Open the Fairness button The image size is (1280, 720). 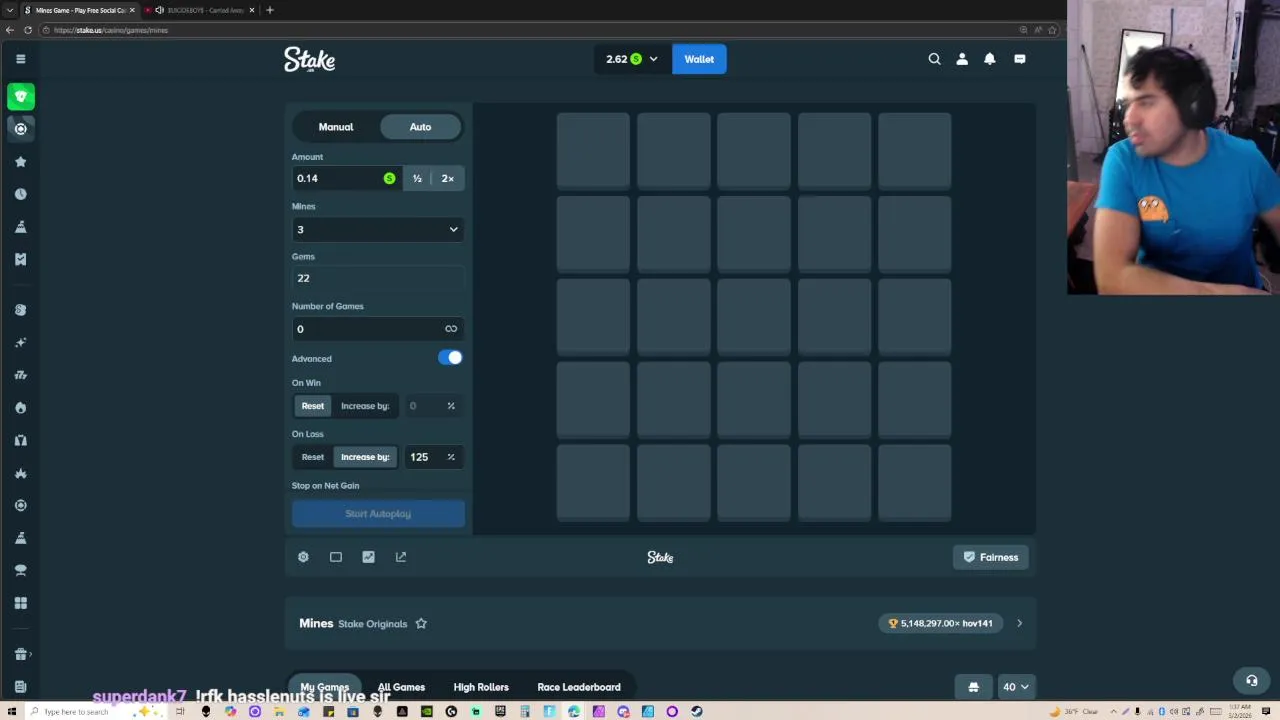tap(991, 557)
